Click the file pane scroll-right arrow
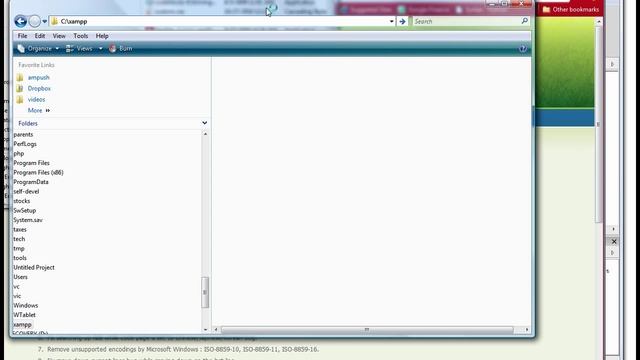The width and height of the screenshot is (640, 360). [527, 330]
